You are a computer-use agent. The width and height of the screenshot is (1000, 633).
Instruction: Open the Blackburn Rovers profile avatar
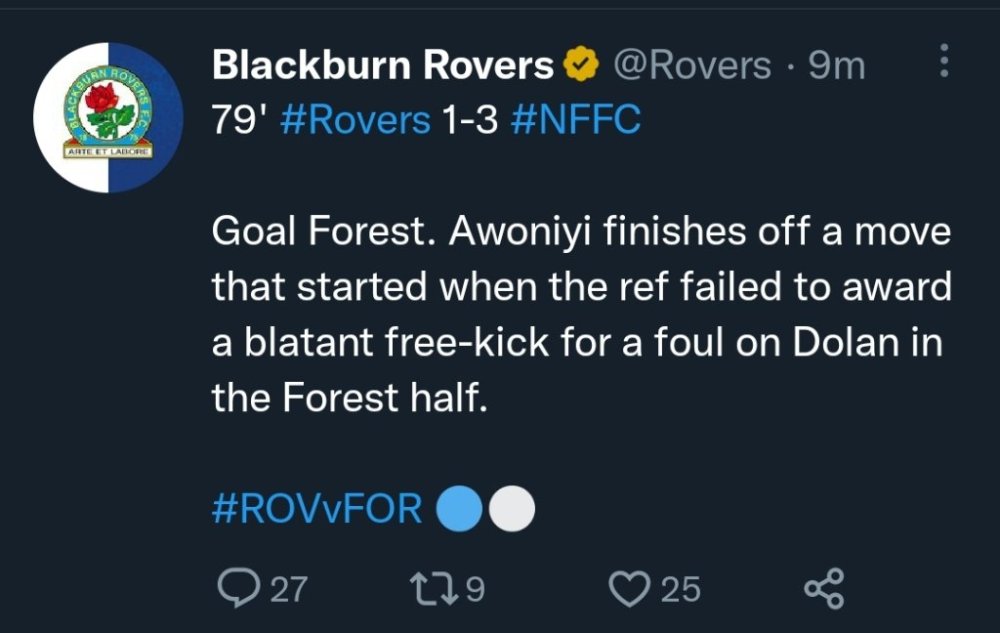(x=108, y=117)
